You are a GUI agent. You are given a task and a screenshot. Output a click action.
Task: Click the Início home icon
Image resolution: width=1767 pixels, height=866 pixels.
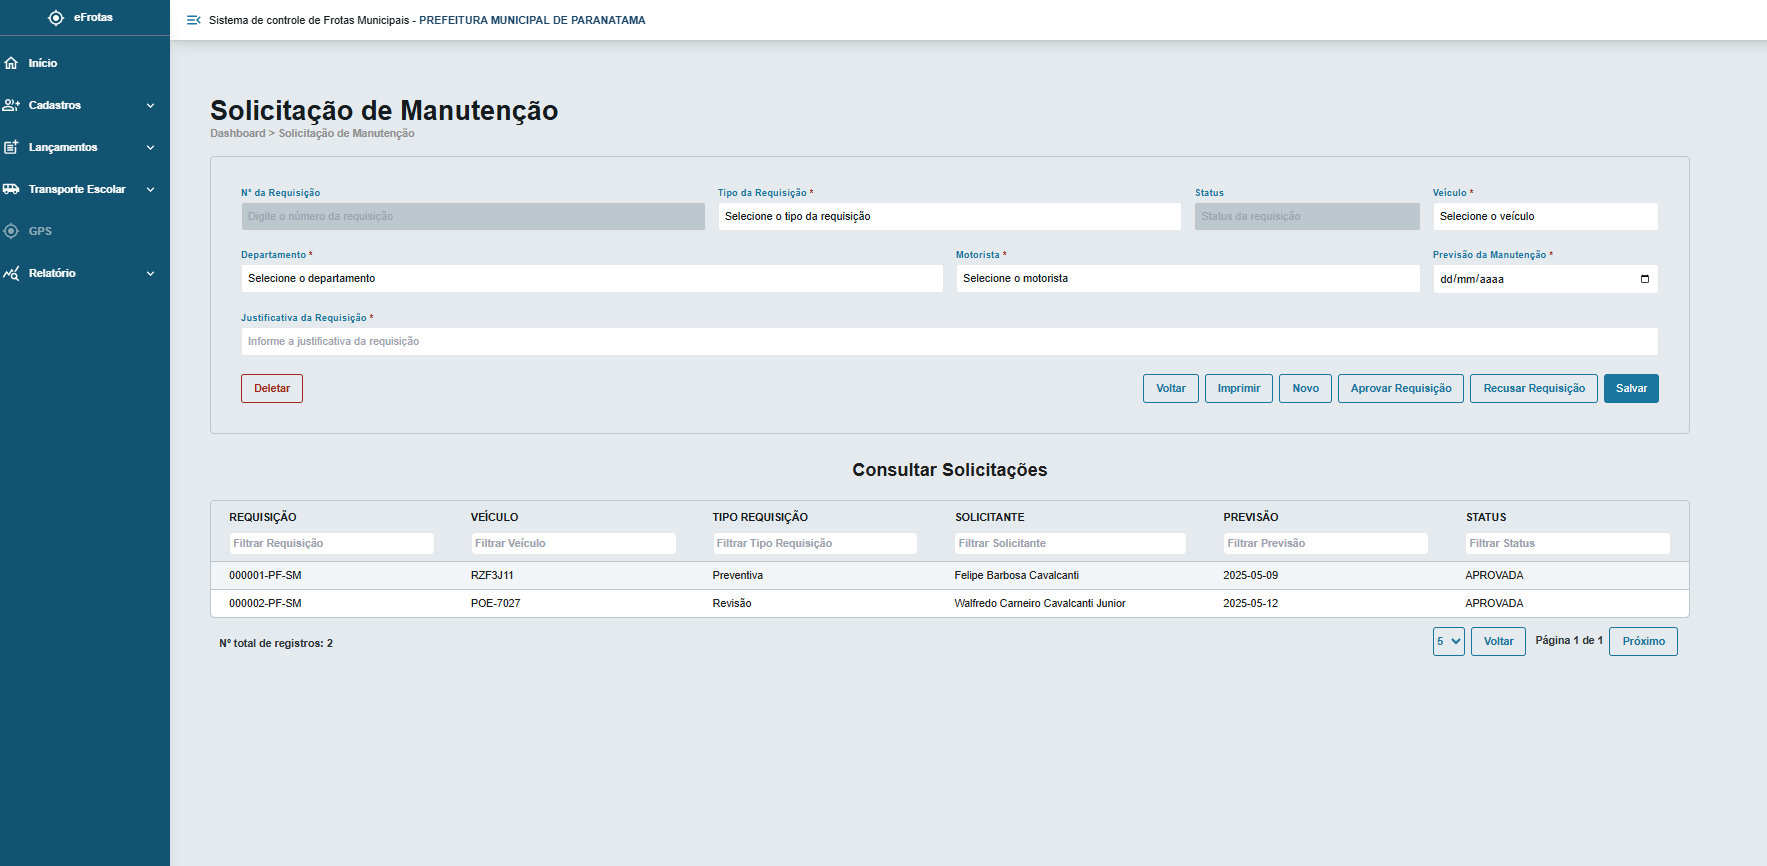pos(12,63)
